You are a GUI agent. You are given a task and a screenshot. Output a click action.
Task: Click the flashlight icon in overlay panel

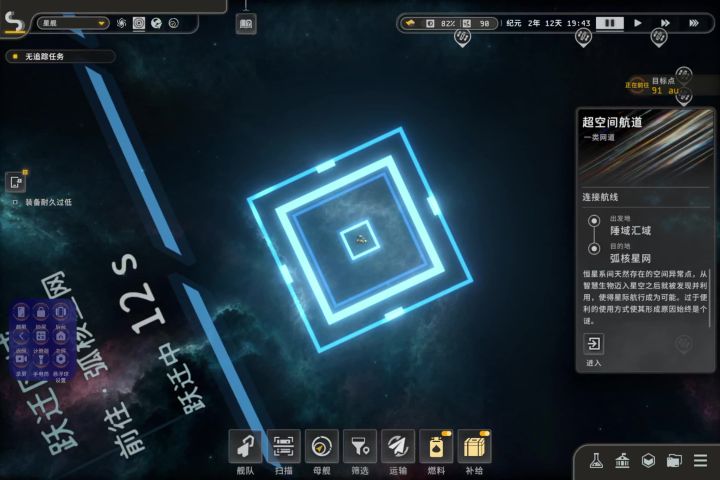click(x=41, y=359)
